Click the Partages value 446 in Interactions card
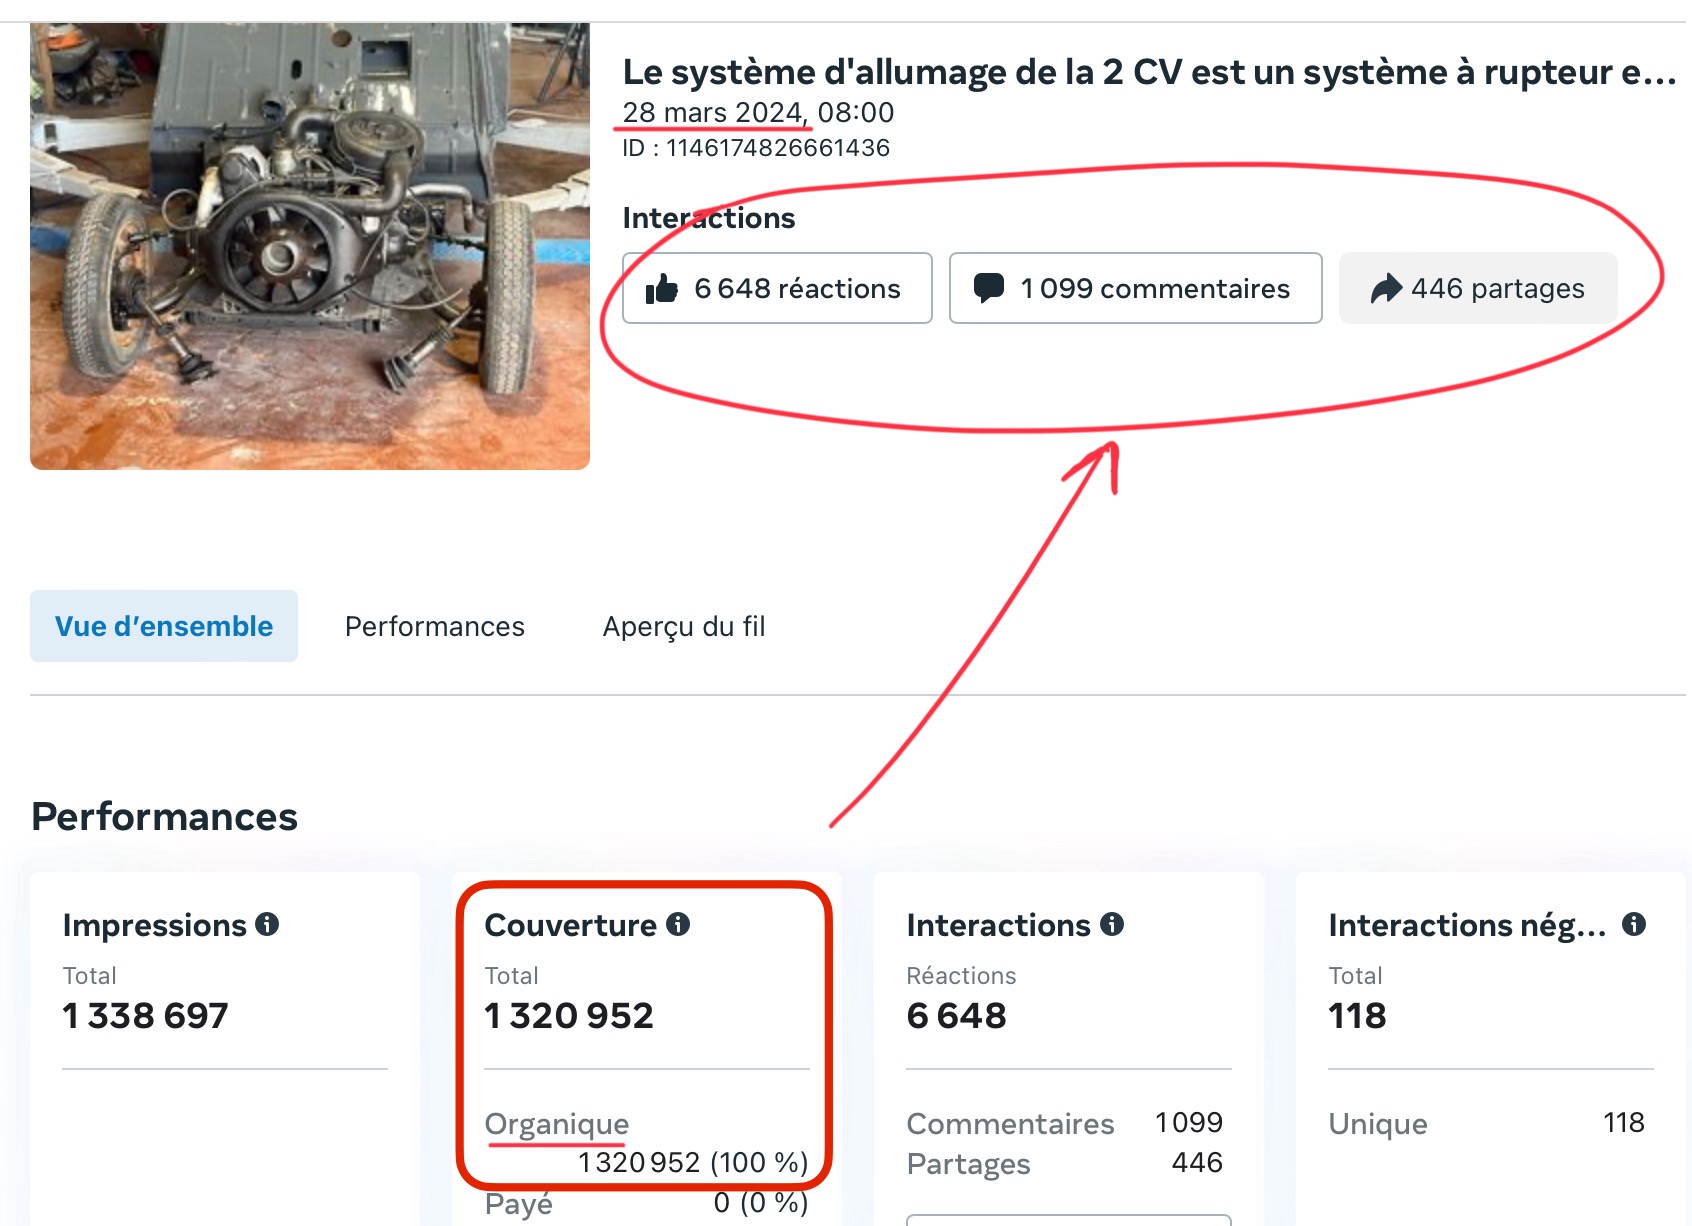Image resolution: width=1692 pixels, height=1226 pixels. (1197, 1163)
